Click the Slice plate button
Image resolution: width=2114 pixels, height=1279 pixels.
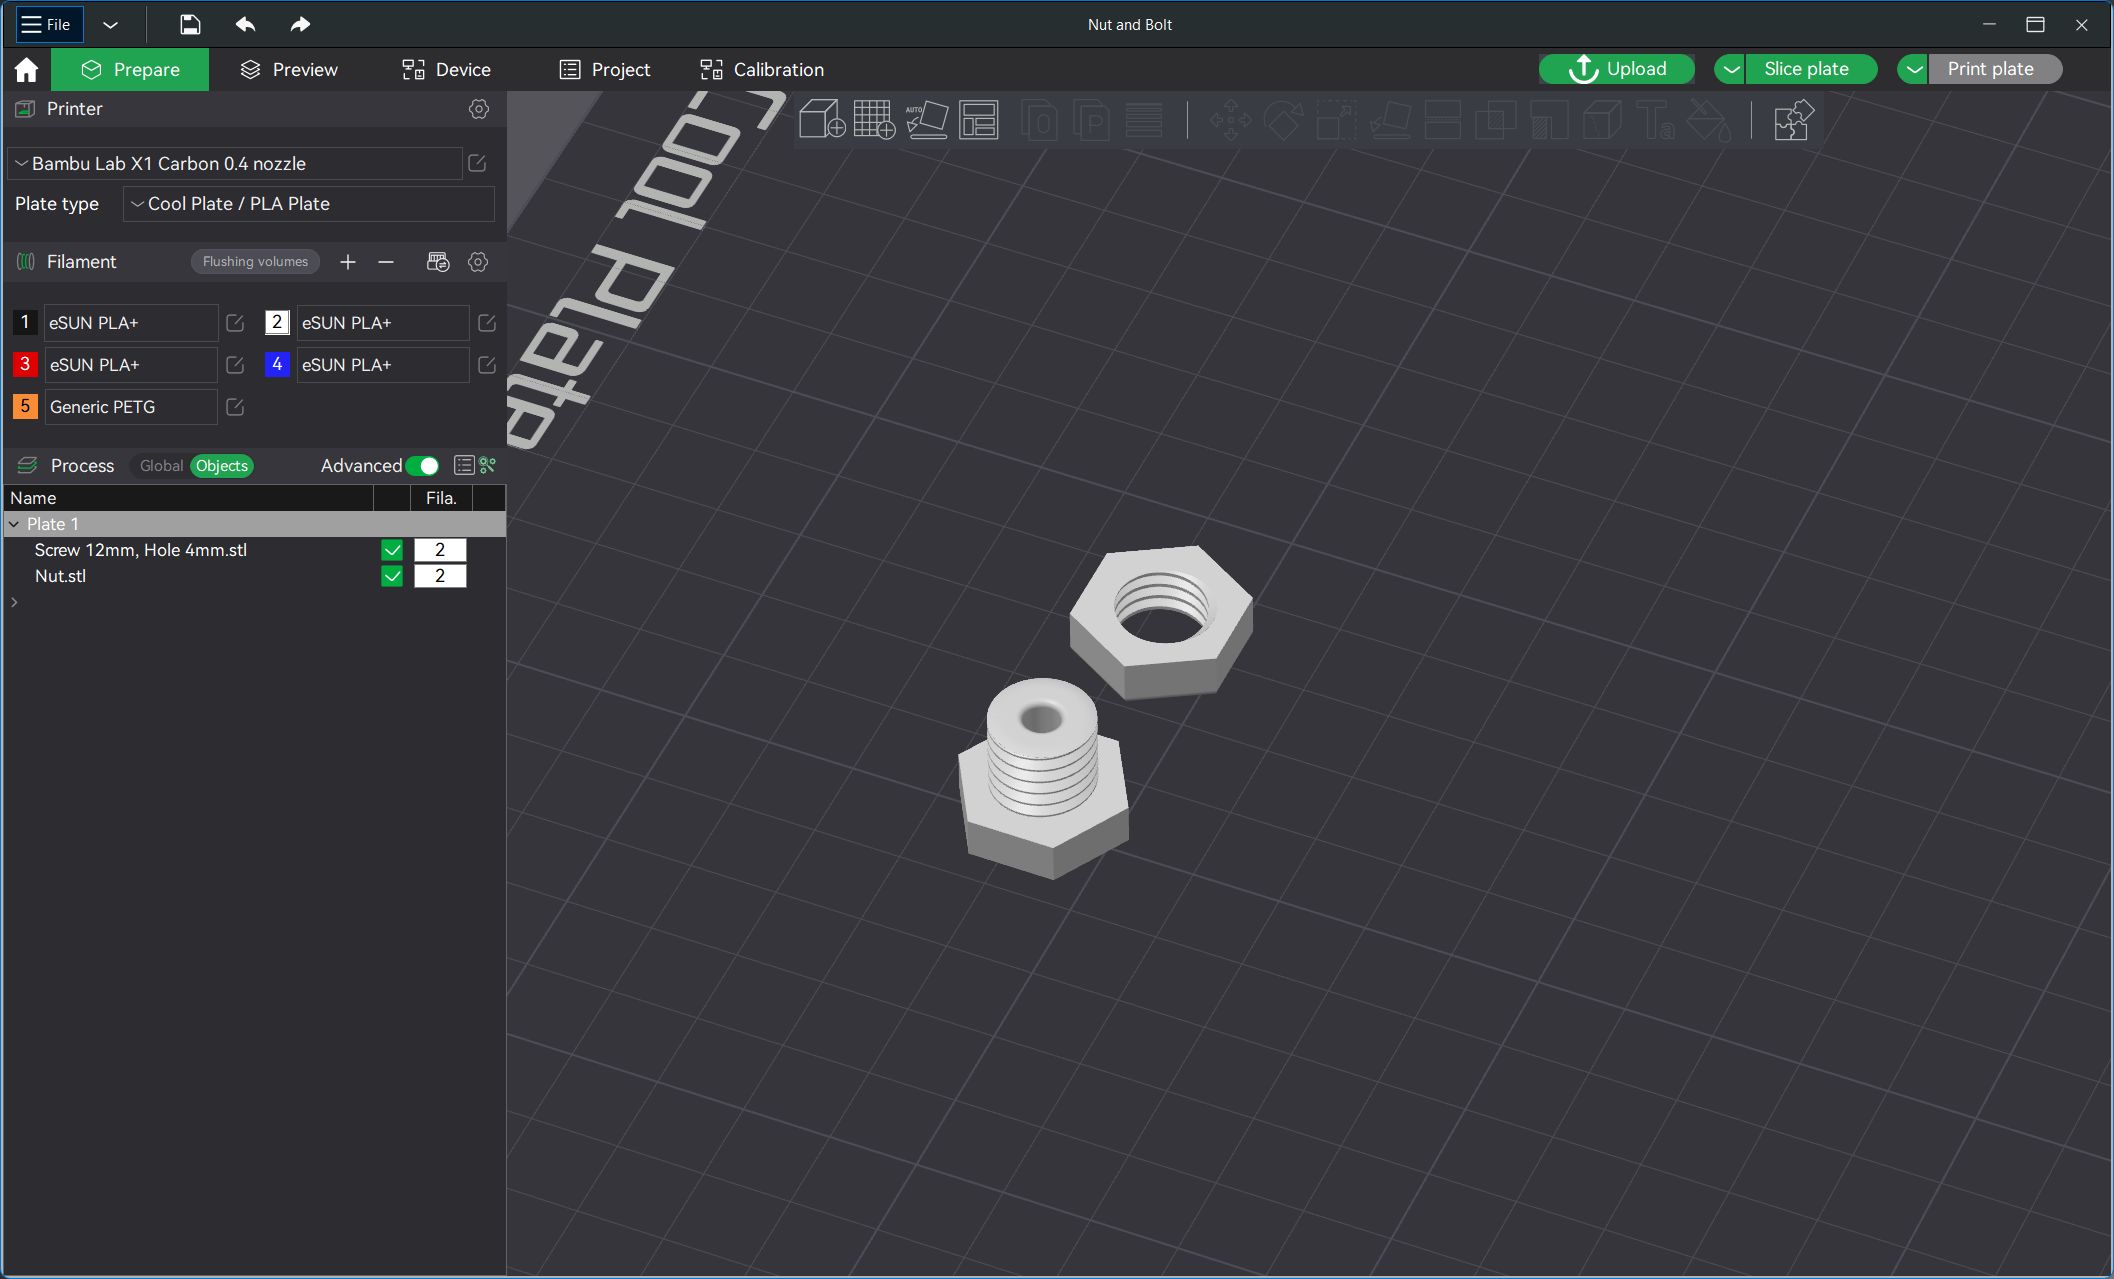(x=1806, y=69)
